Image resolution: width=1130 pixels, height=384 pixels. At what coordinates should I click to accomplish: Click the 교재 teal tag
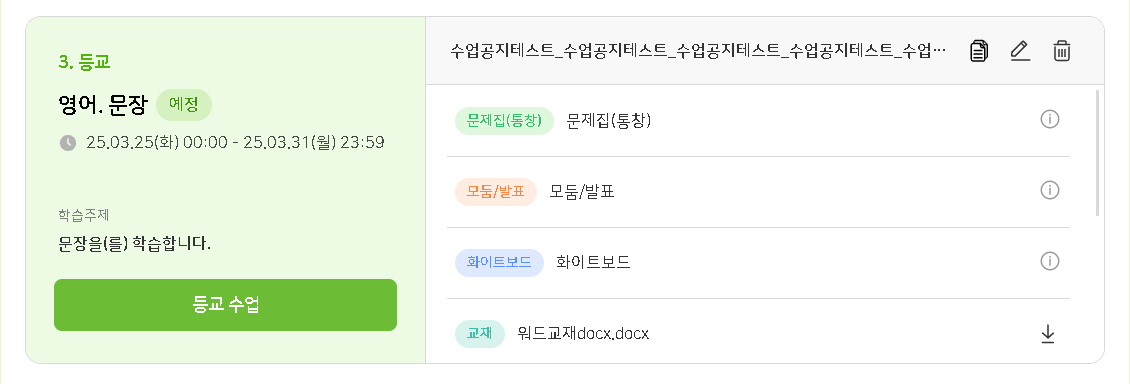(479, 334)
